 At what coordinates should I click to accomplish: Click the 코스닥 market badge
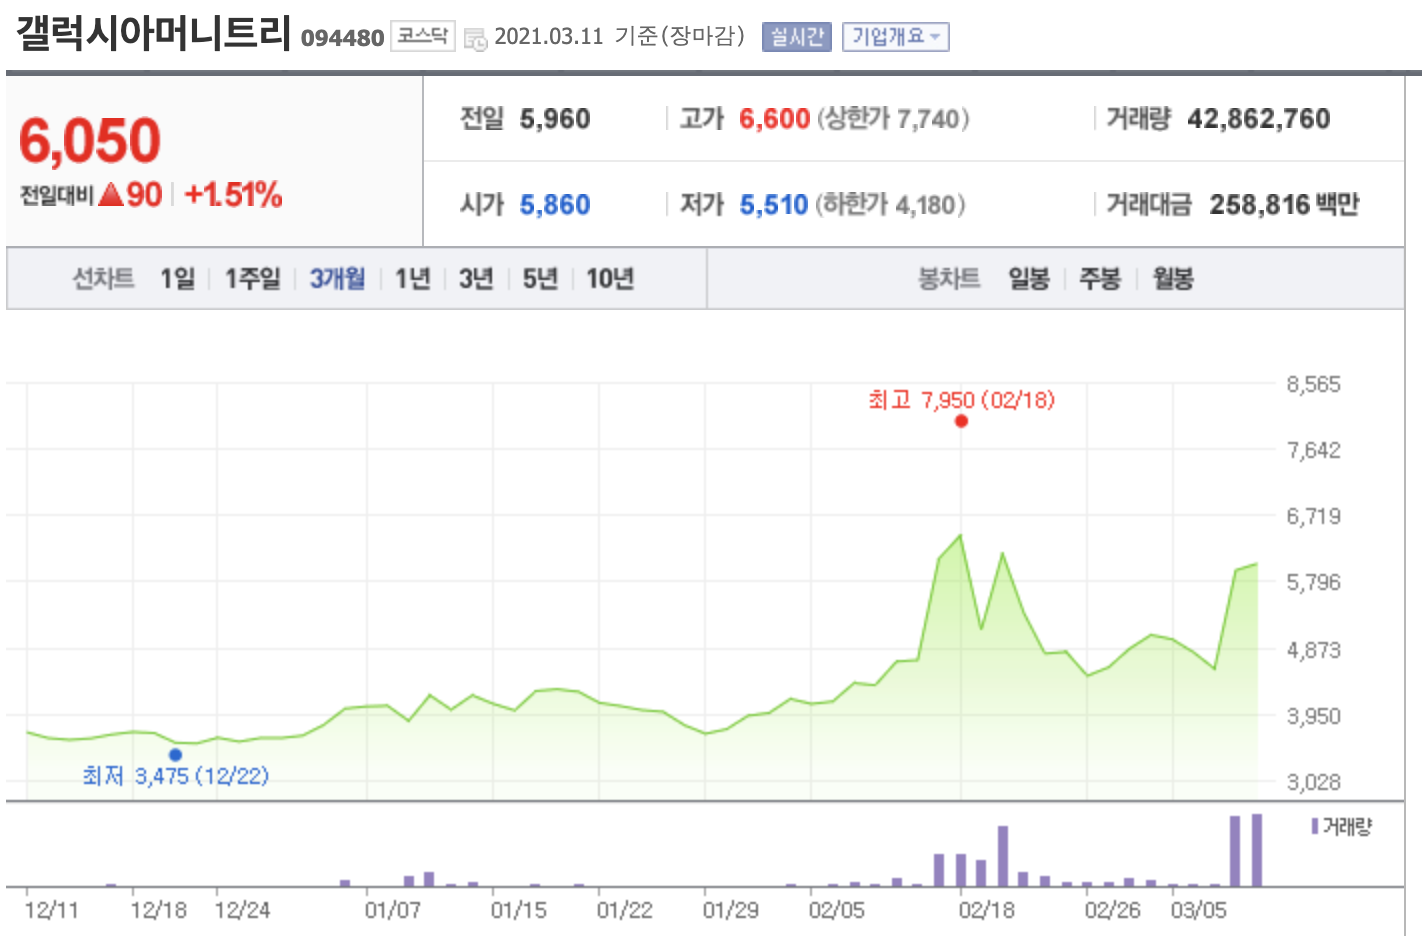pos(422,36)
